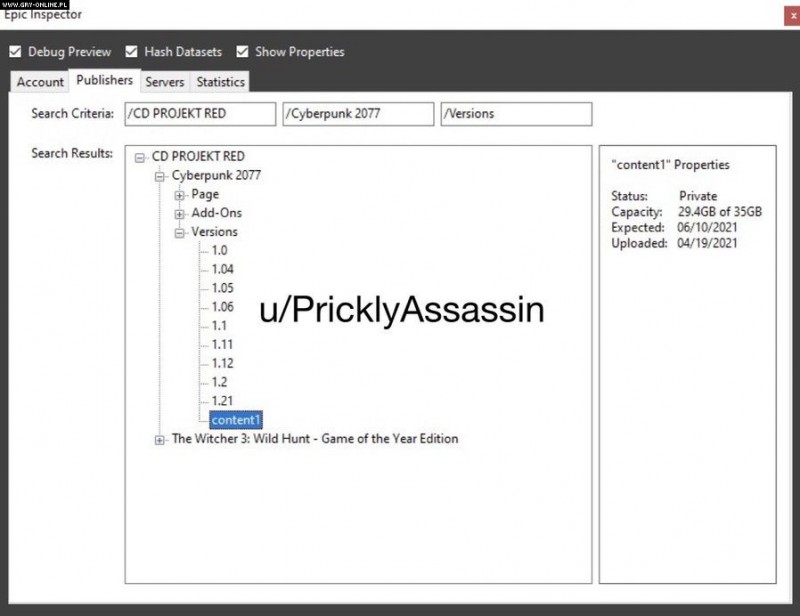Click the /Cyberpunk 2077 search field

[358, 114]
